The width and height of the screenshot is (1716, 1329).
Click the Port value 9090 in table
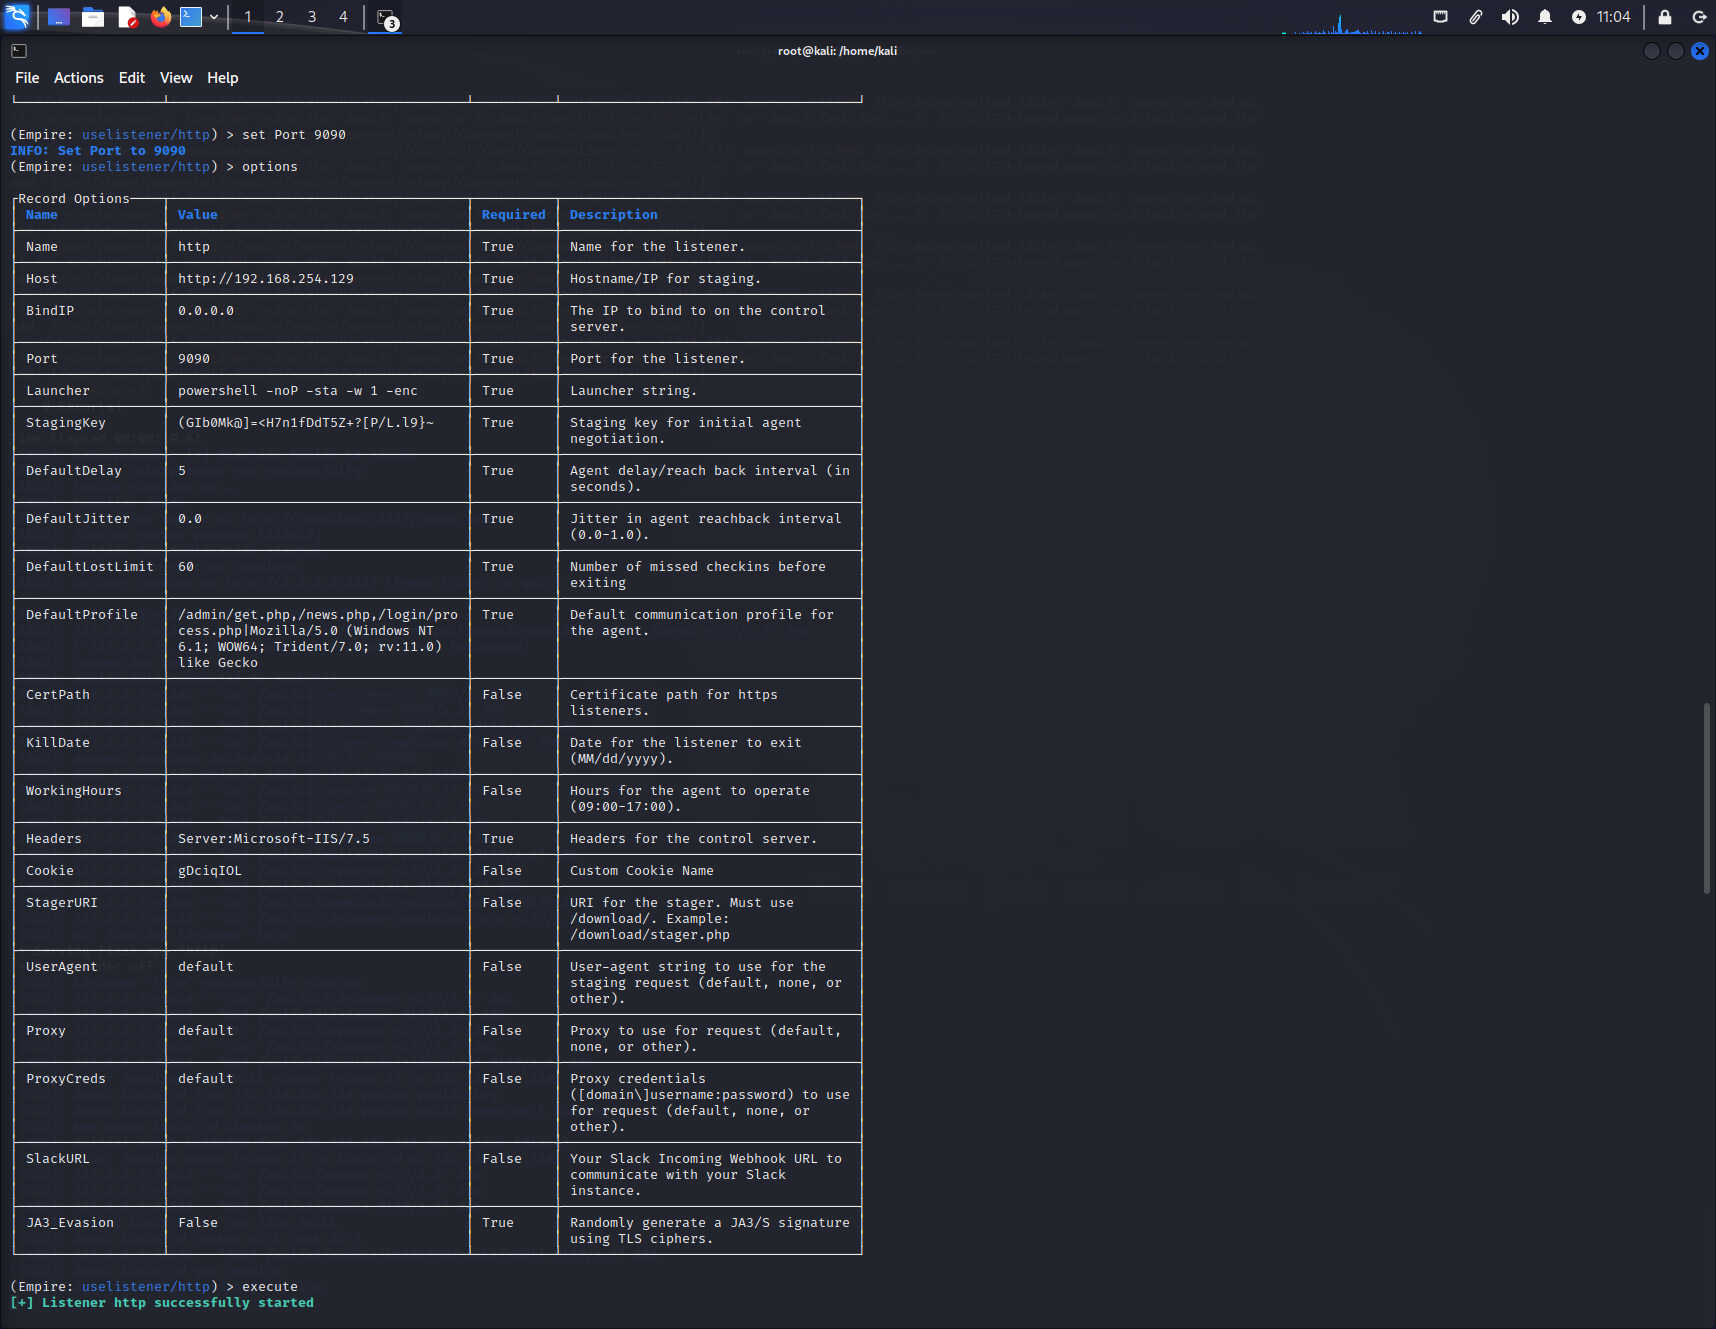click(194, 359)
